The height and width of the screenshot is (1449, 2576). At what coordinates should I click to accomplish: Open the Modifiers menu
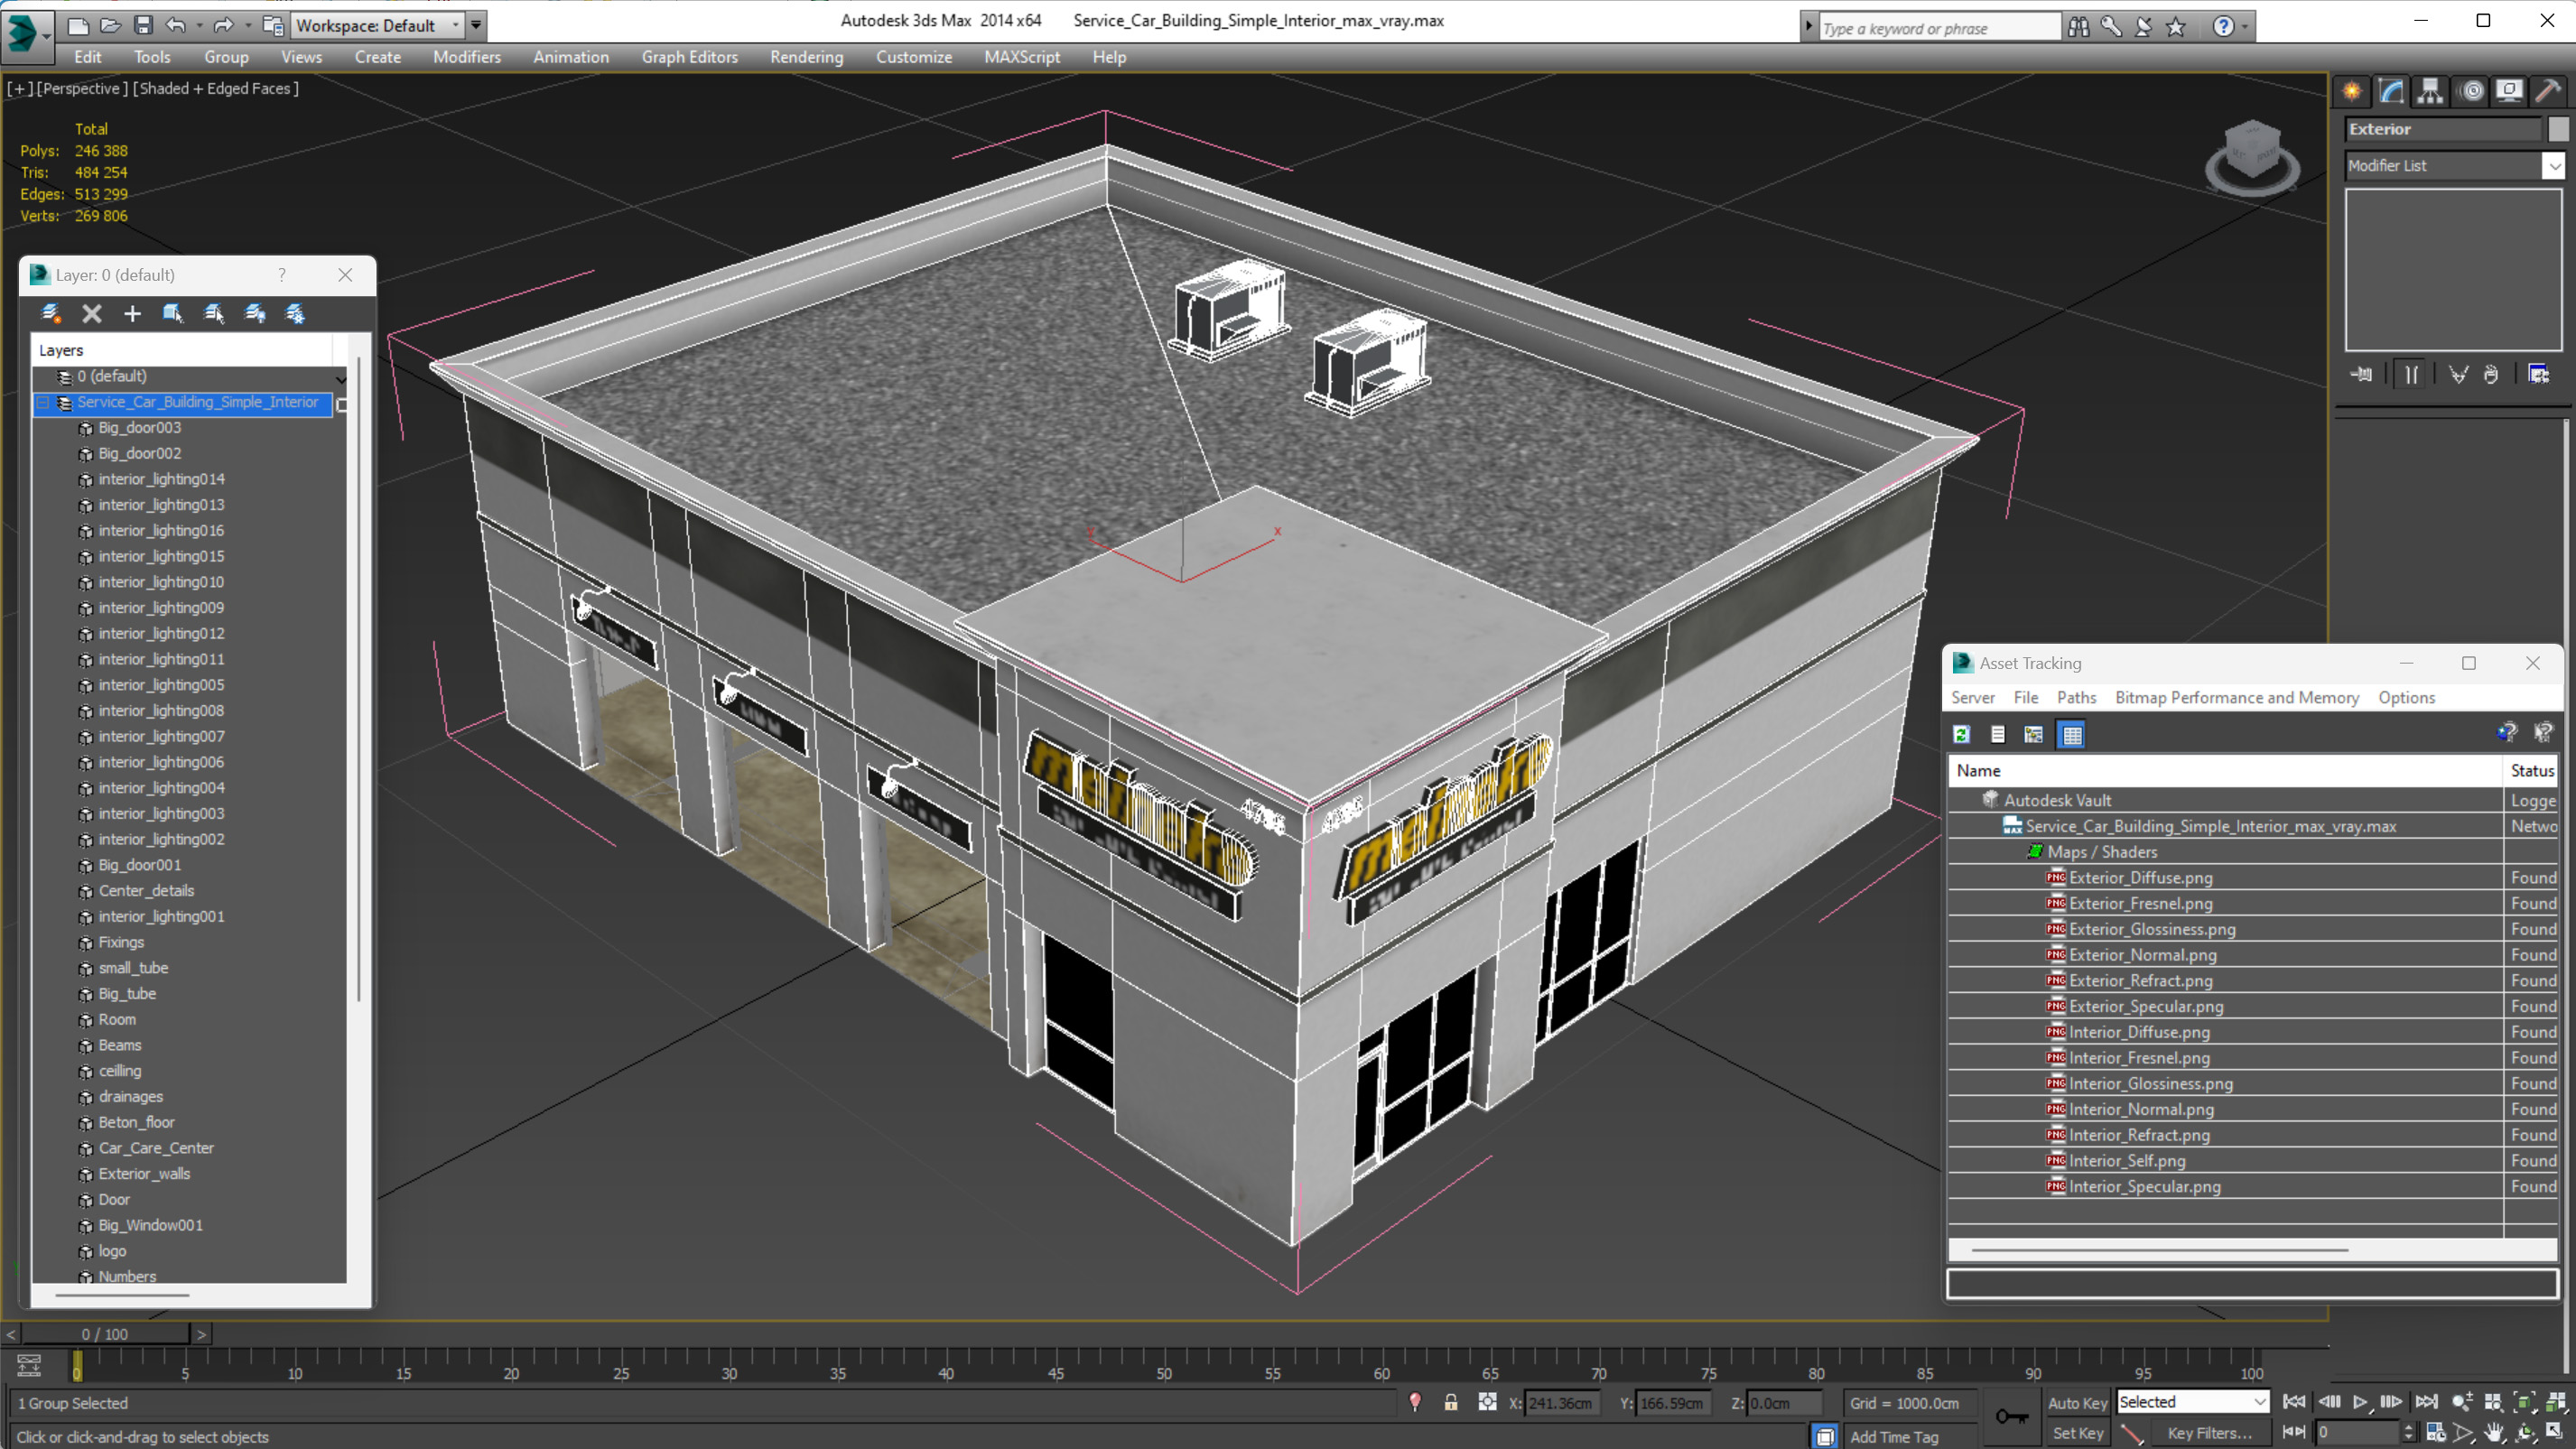click(x=467, y=57)
